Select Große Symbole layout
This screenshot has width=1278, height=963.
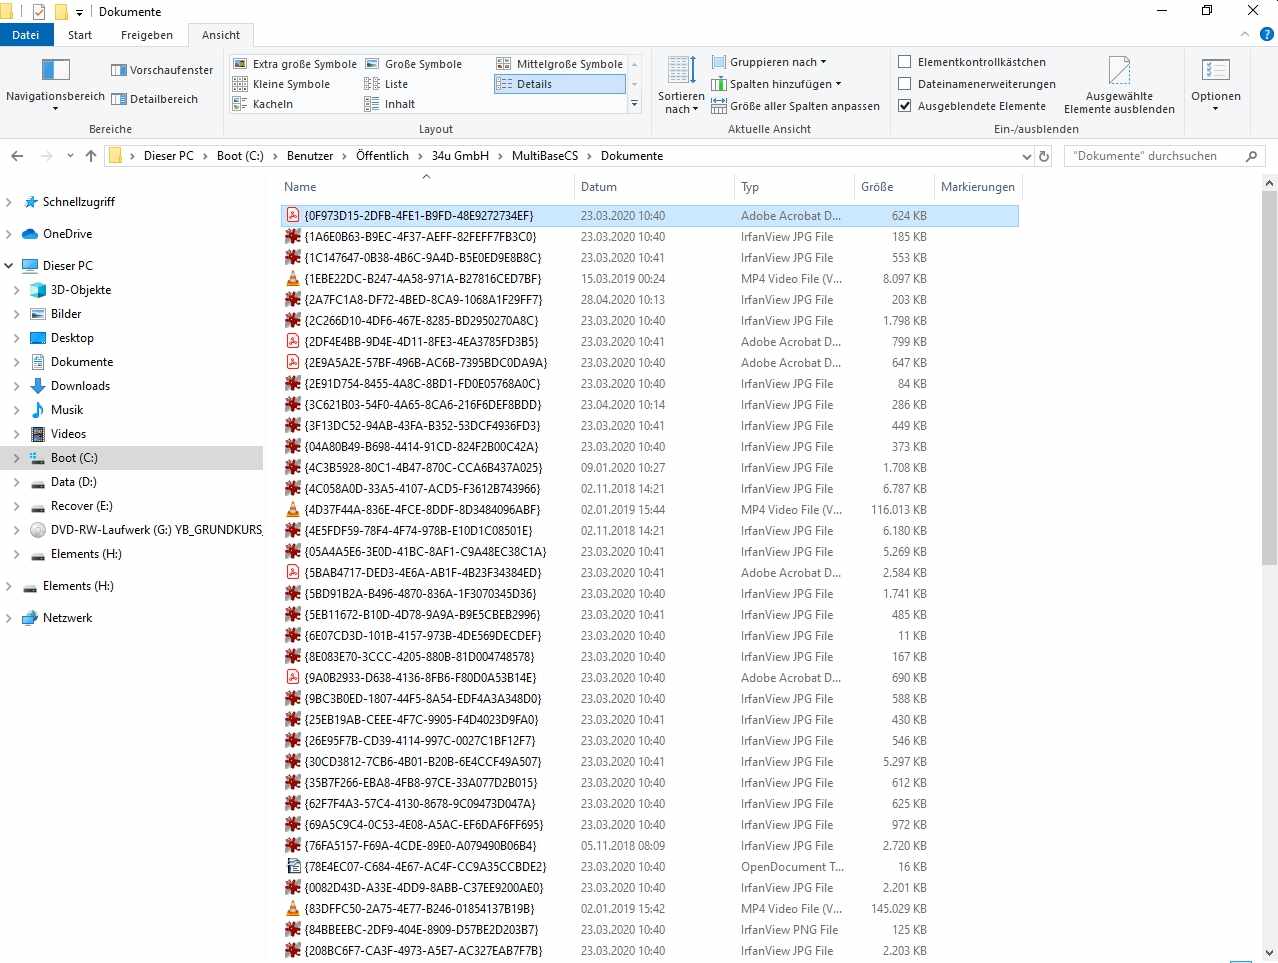[x=413, y=64]
